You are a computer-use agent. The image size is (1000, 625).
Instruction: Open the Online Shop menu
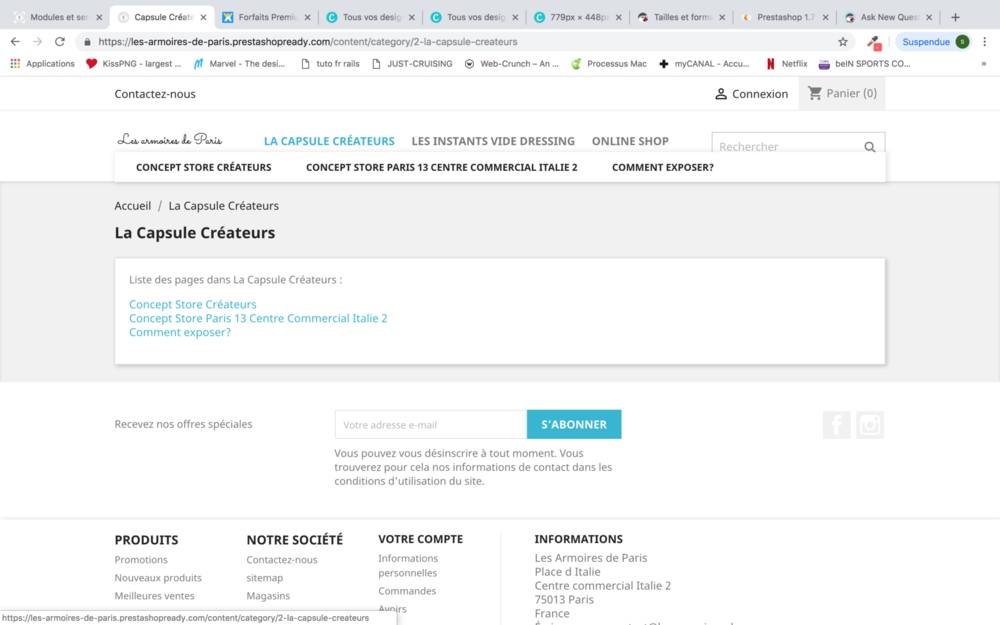pyautogui.click(x=630, y=141)
